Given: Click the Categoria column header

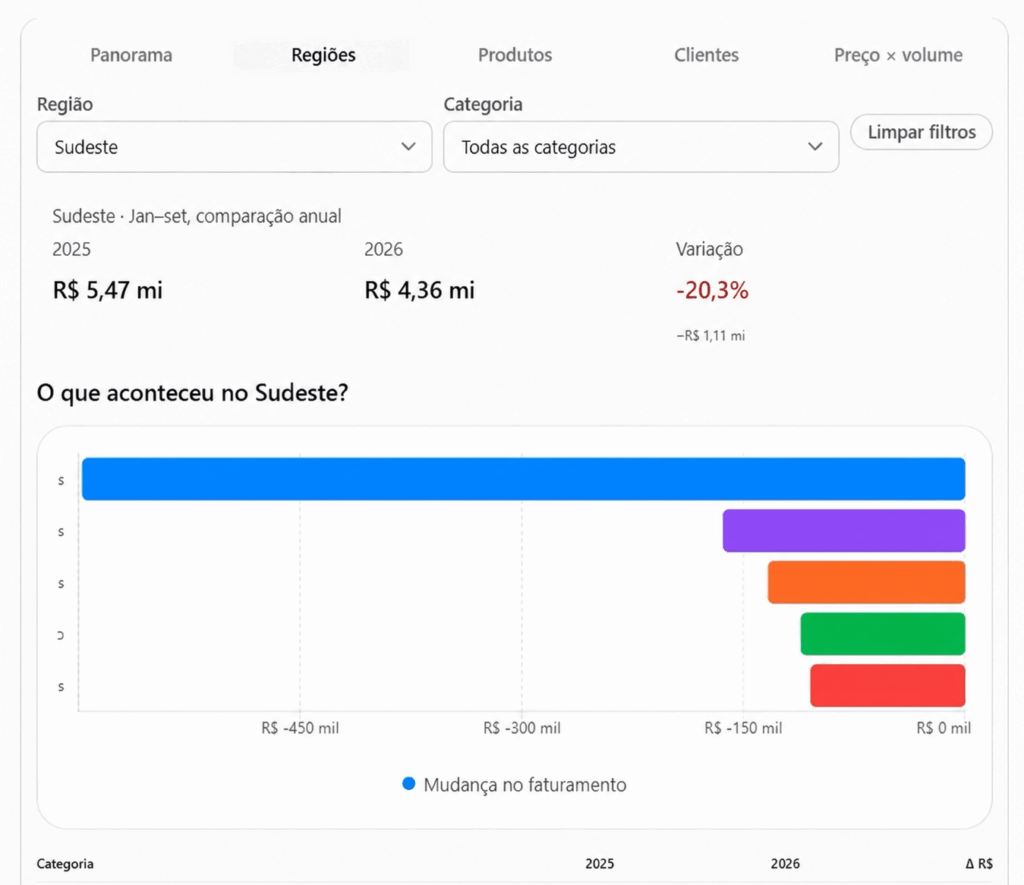Looking at the screenshot, I should point(65,863).
